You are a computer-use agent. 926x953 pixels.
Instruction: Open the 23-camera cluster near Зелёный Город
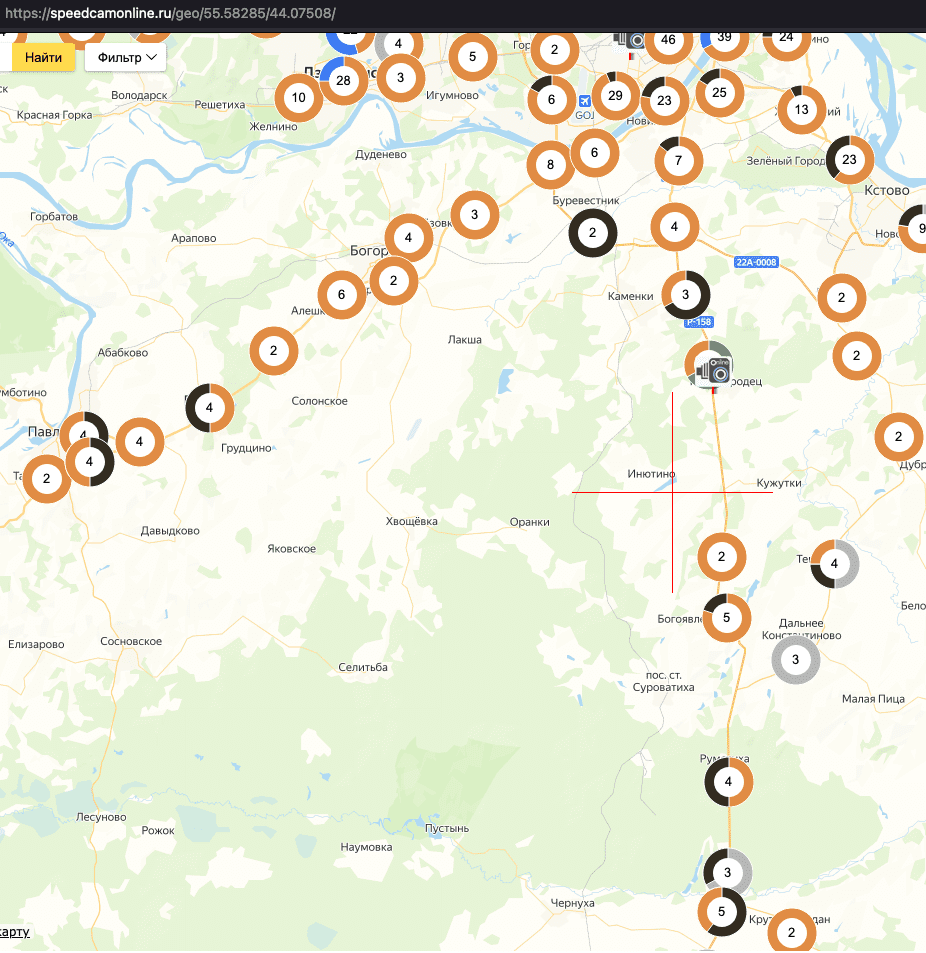(x=849, y=160)
